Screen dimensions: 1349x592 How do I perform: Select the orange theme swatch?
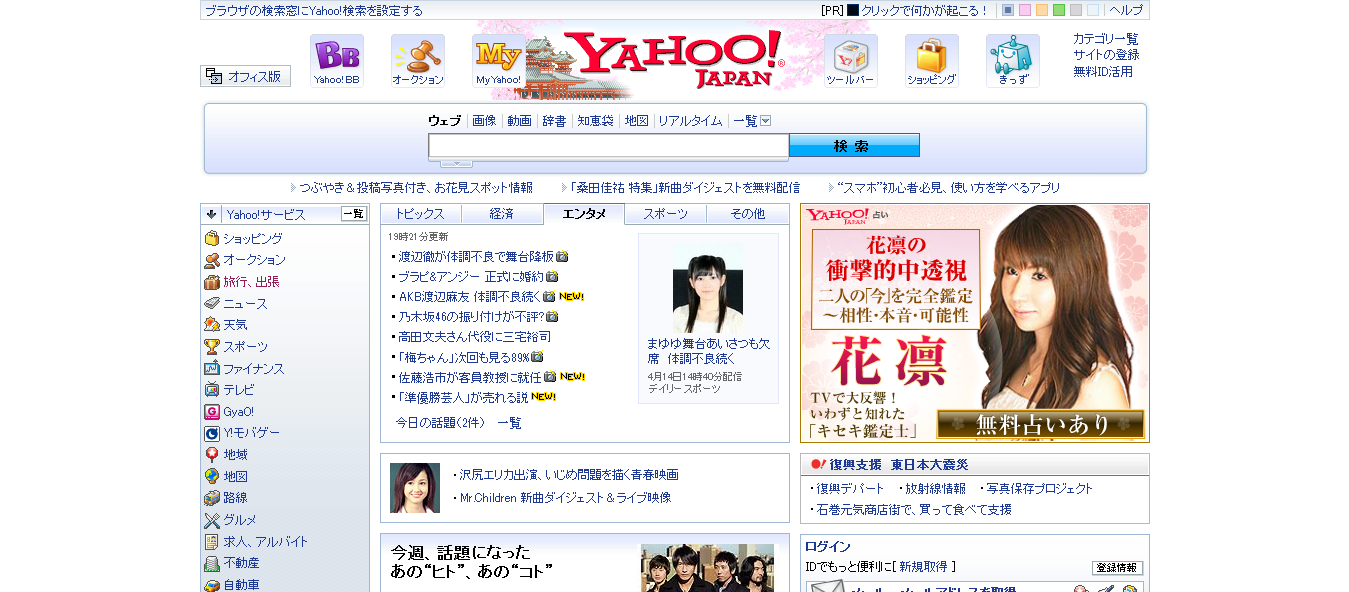pyautogui.click(x=1042, y=10)
